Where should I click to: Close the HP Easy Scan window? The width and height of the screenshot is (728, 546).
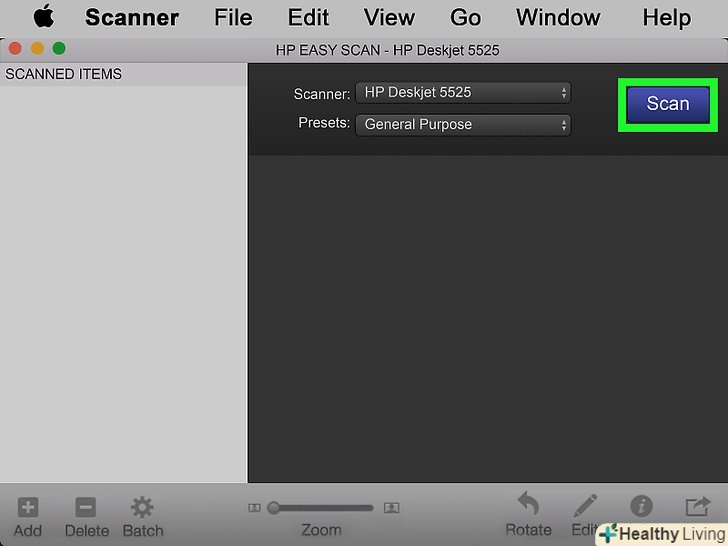coord(15,48)
